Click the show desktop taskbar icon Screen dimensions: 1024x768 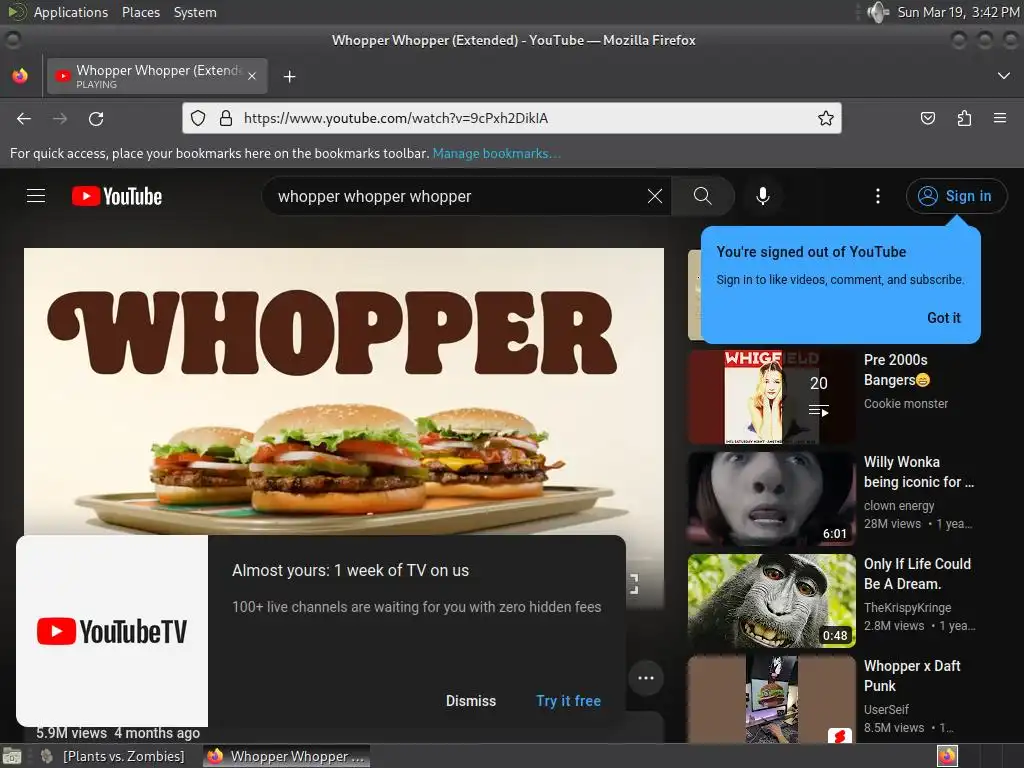pyautogui.click(x=12, y=756)
